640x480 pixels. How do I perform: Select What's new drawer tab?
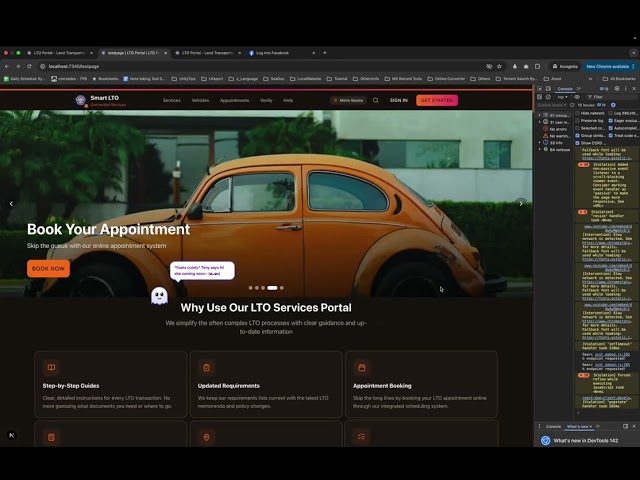click(x=577, y=426)
